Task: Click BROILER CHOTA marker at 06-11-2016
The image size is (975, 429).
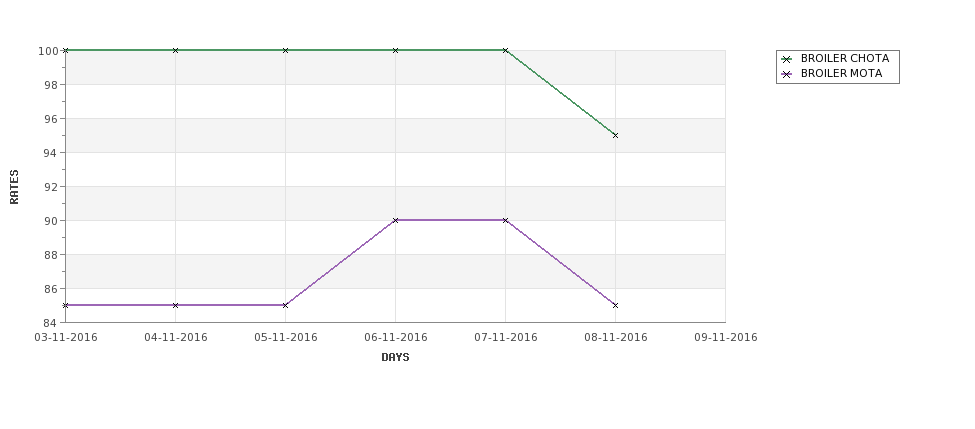Action: coord(395,50)
